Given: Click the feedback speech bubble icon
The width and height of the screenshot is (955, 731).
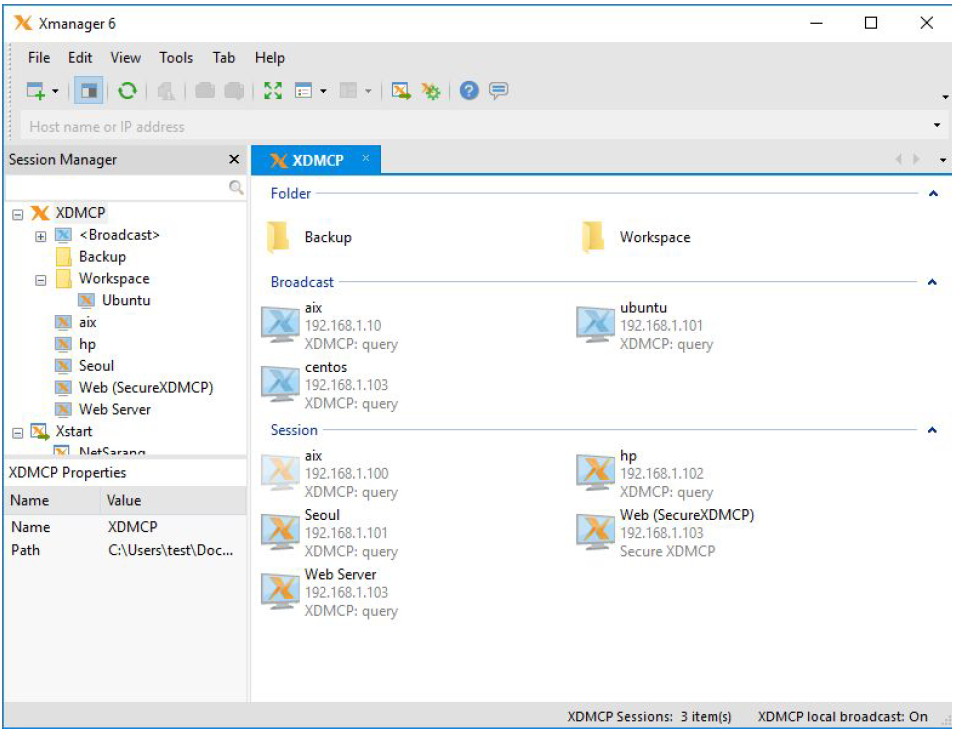Looking at the screenshot, I should pyautogui.click(x=498, y=91).
